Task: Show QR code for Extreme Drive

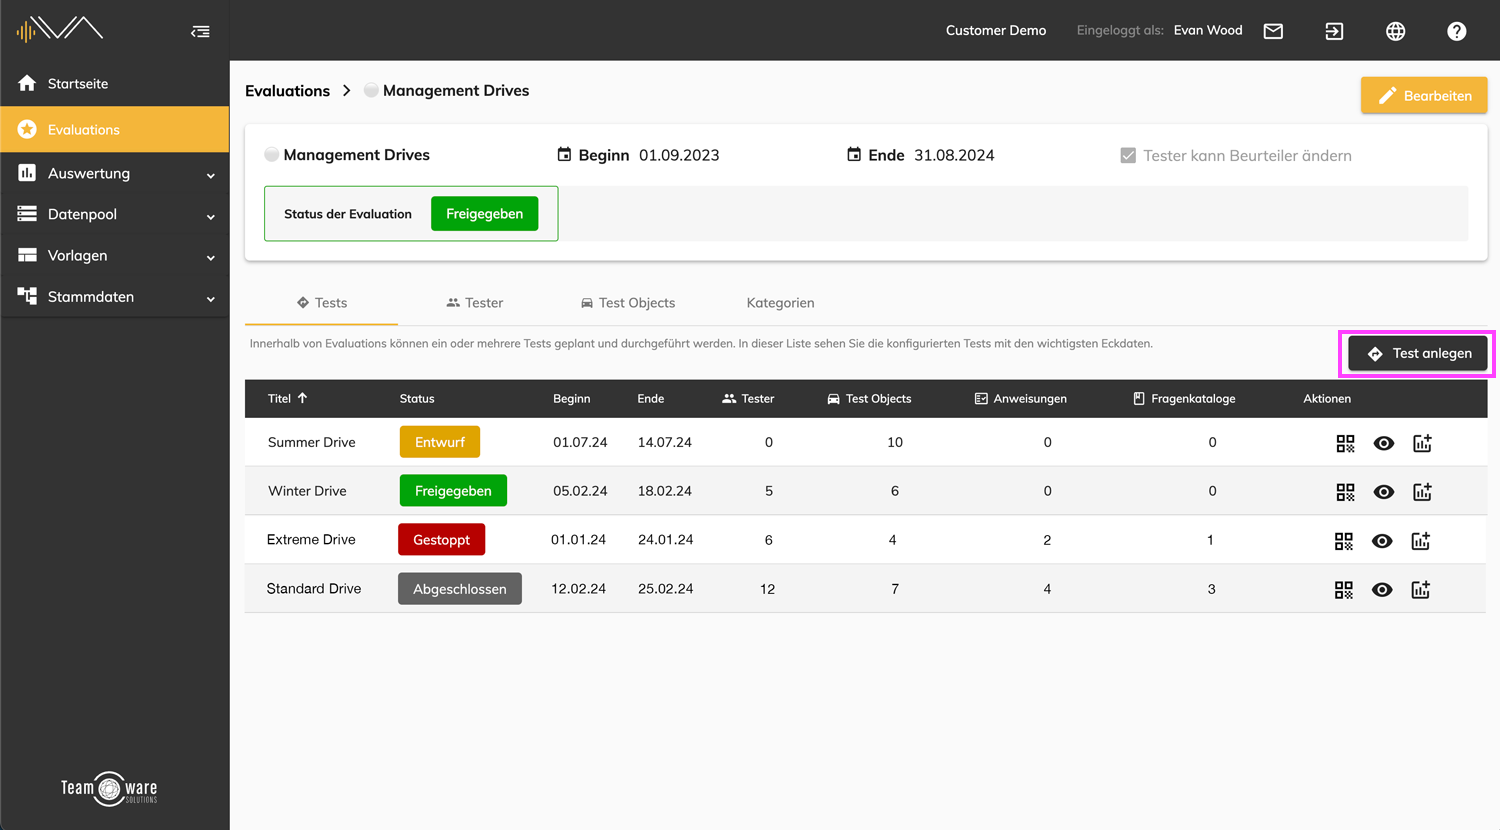Action: 1344,541
